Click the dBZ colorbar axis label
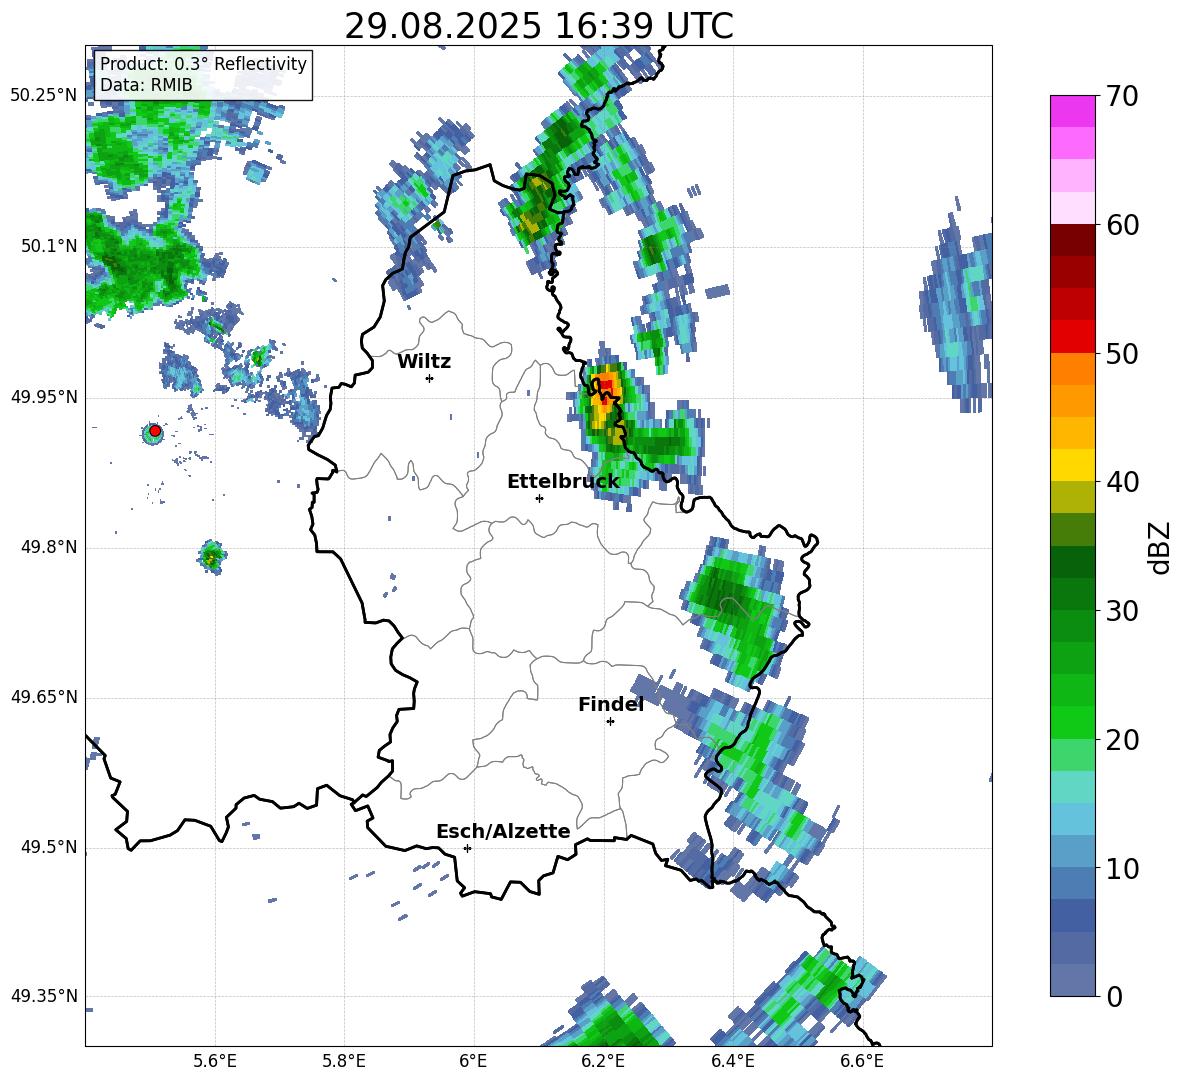Screen dimensions: 1184x1081 click(1158, 547)
